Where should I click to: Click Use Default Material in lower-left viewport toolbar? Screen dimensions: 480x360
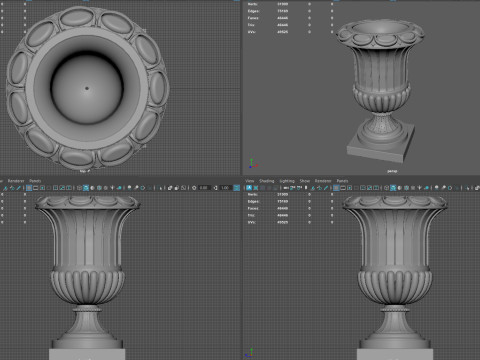coord(92,188)
